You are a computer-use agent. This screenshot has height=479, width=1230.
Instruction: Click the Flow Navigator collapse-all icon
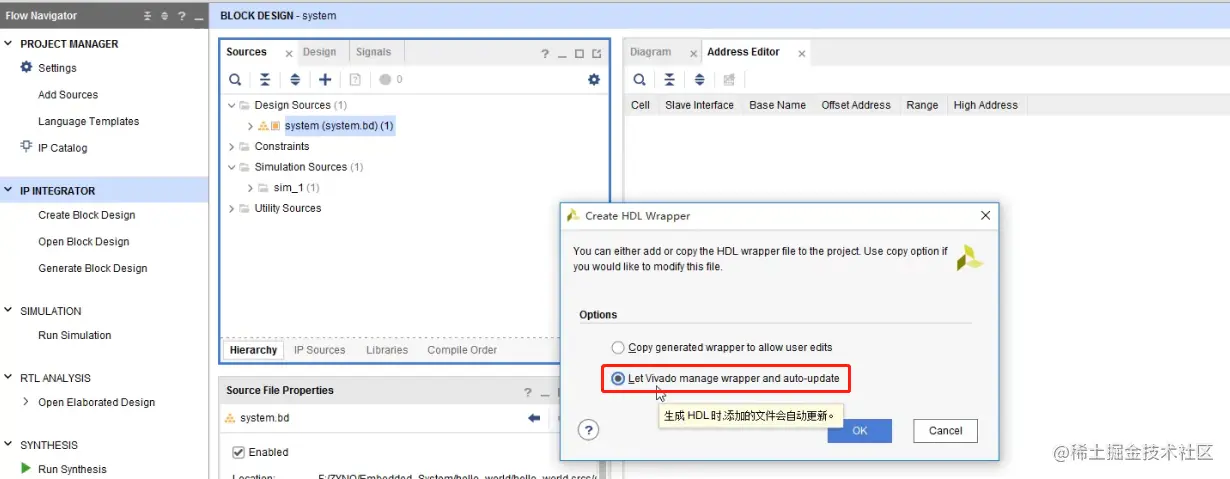(148, 16)
